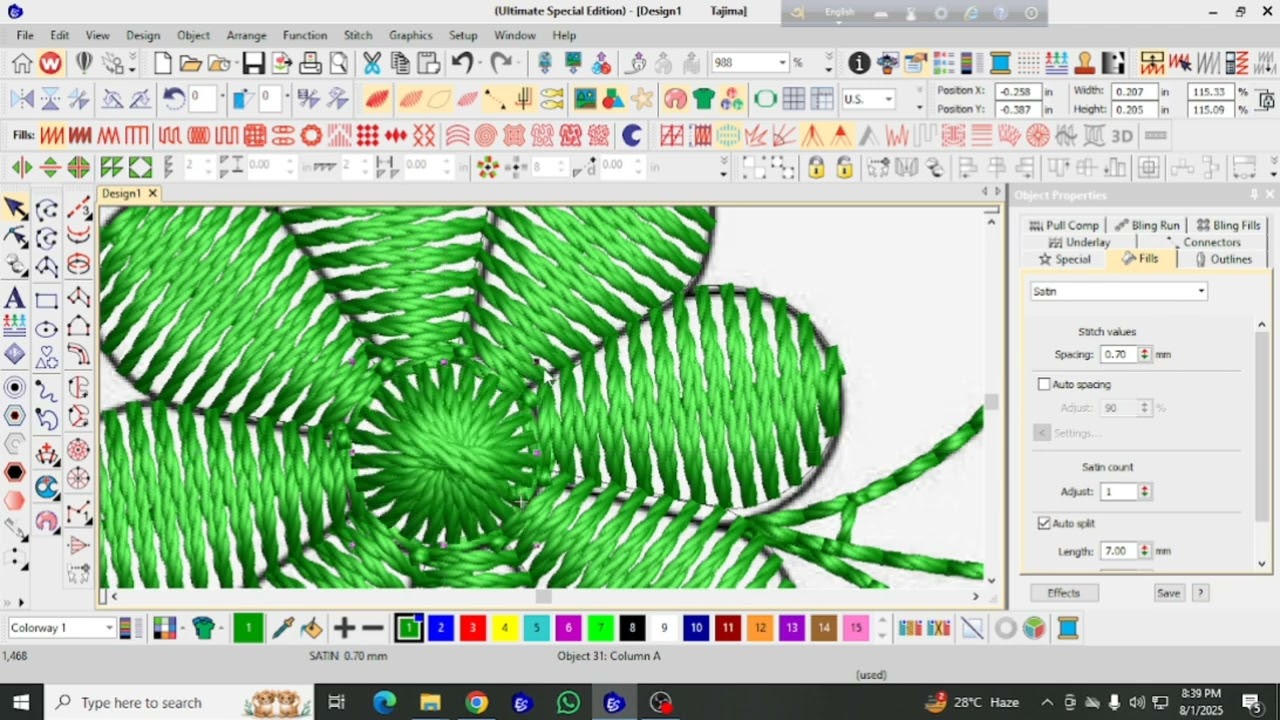Click the Position X input field
This screenshot has width=1280, height=720.
[x=1016, y=91]
